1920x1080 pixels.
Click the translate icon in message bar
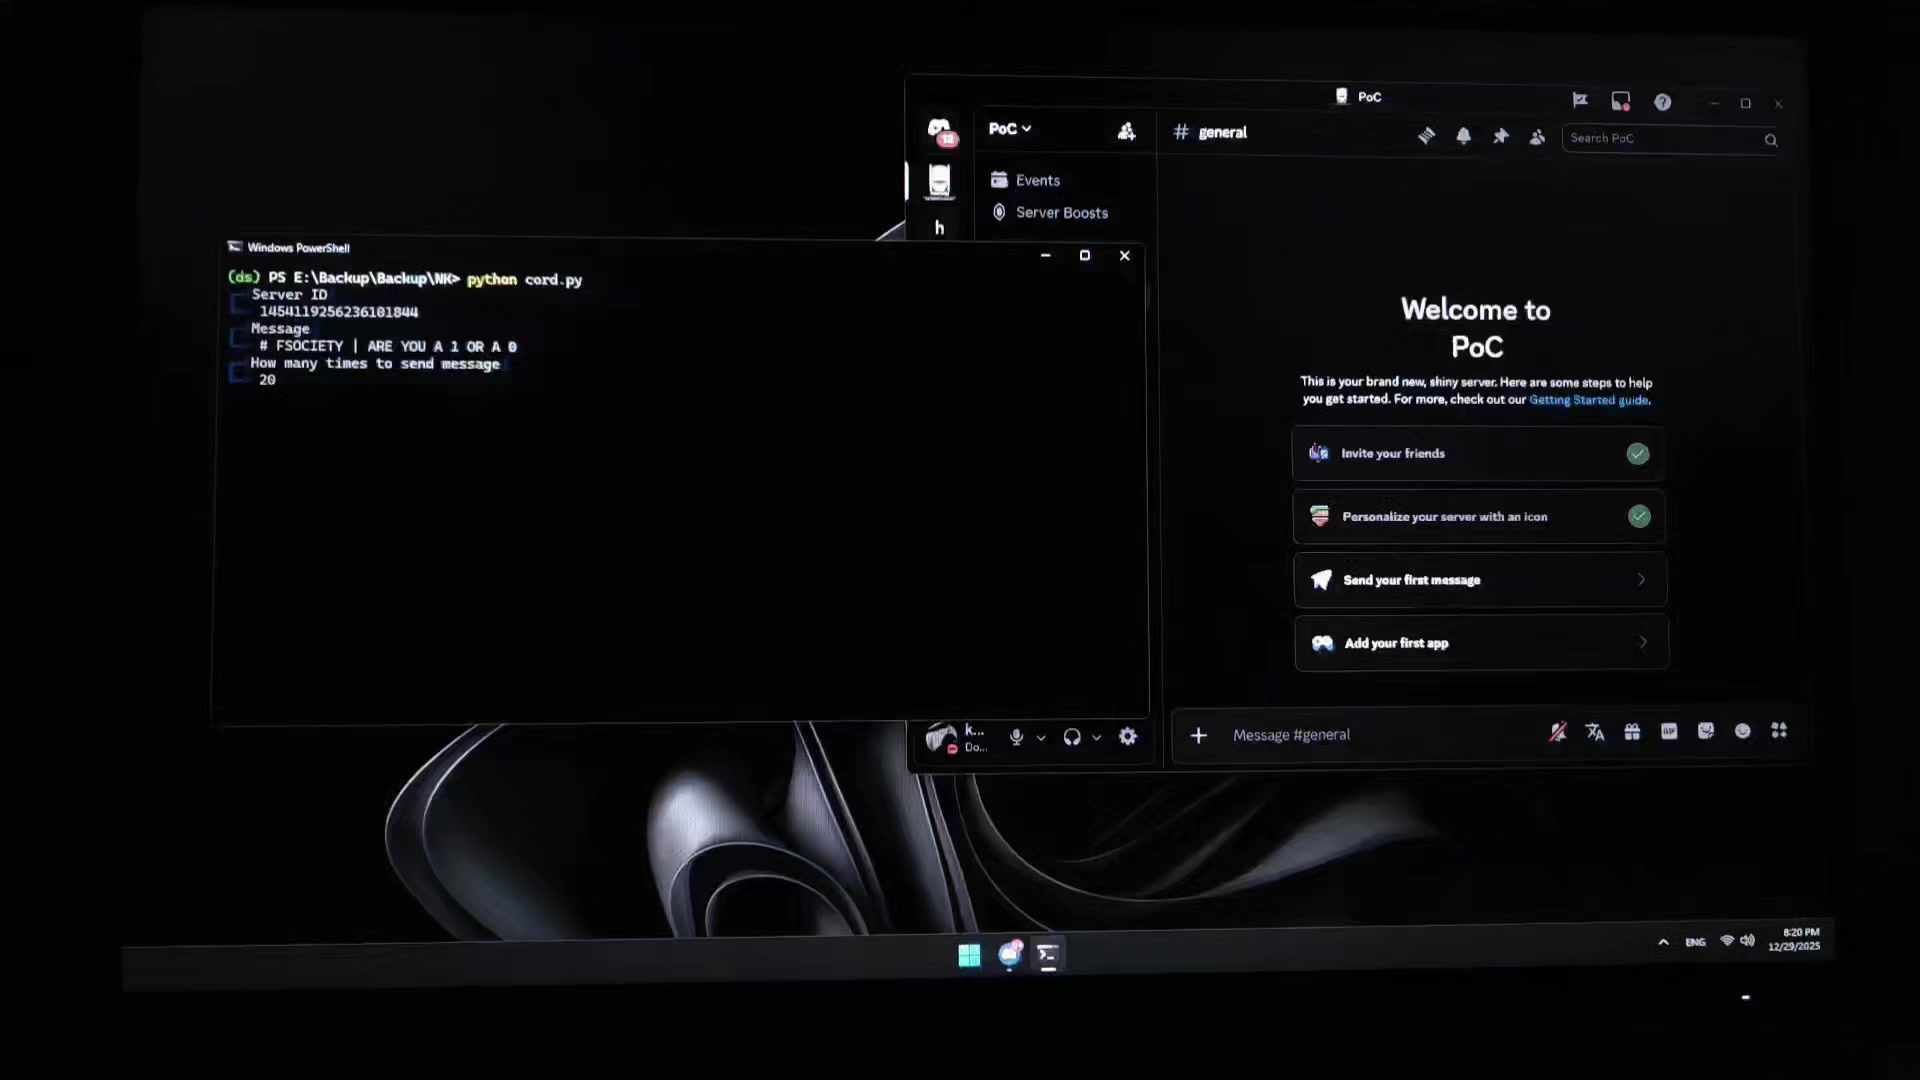click(x=1595, y=733)
